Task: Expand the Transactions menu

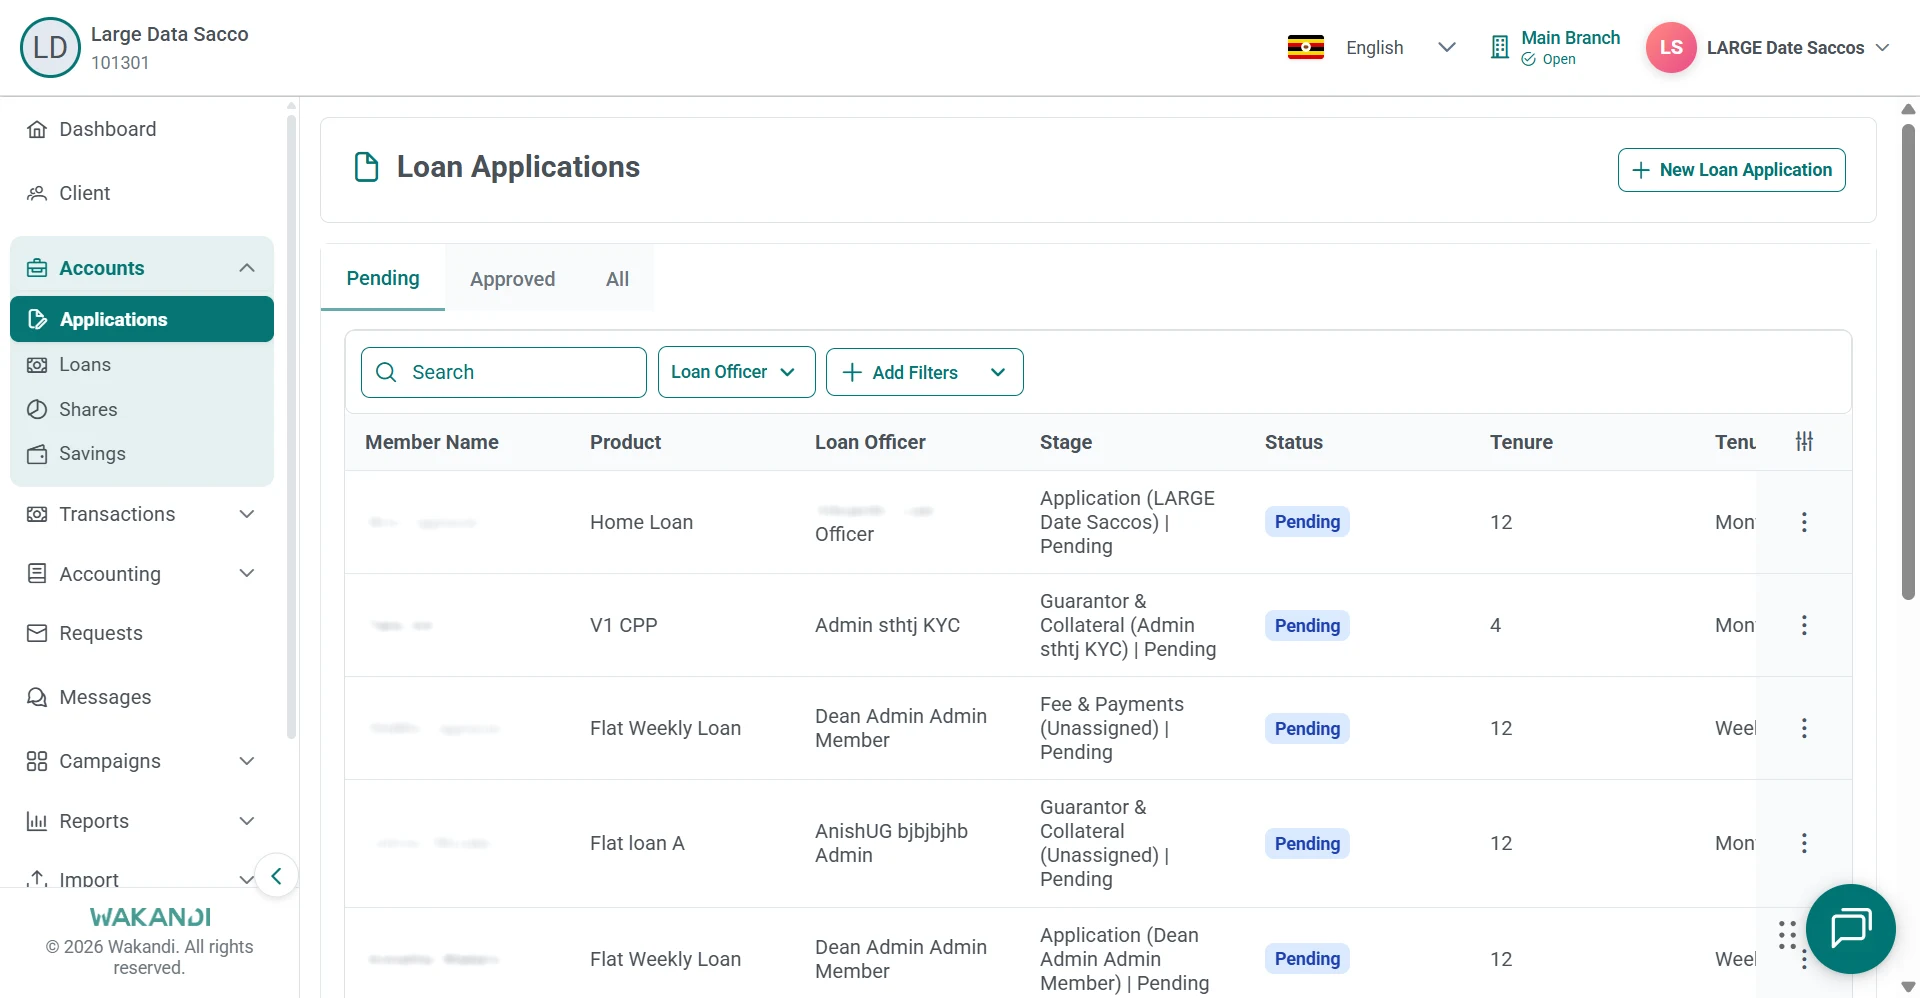Action: [142, 514]
